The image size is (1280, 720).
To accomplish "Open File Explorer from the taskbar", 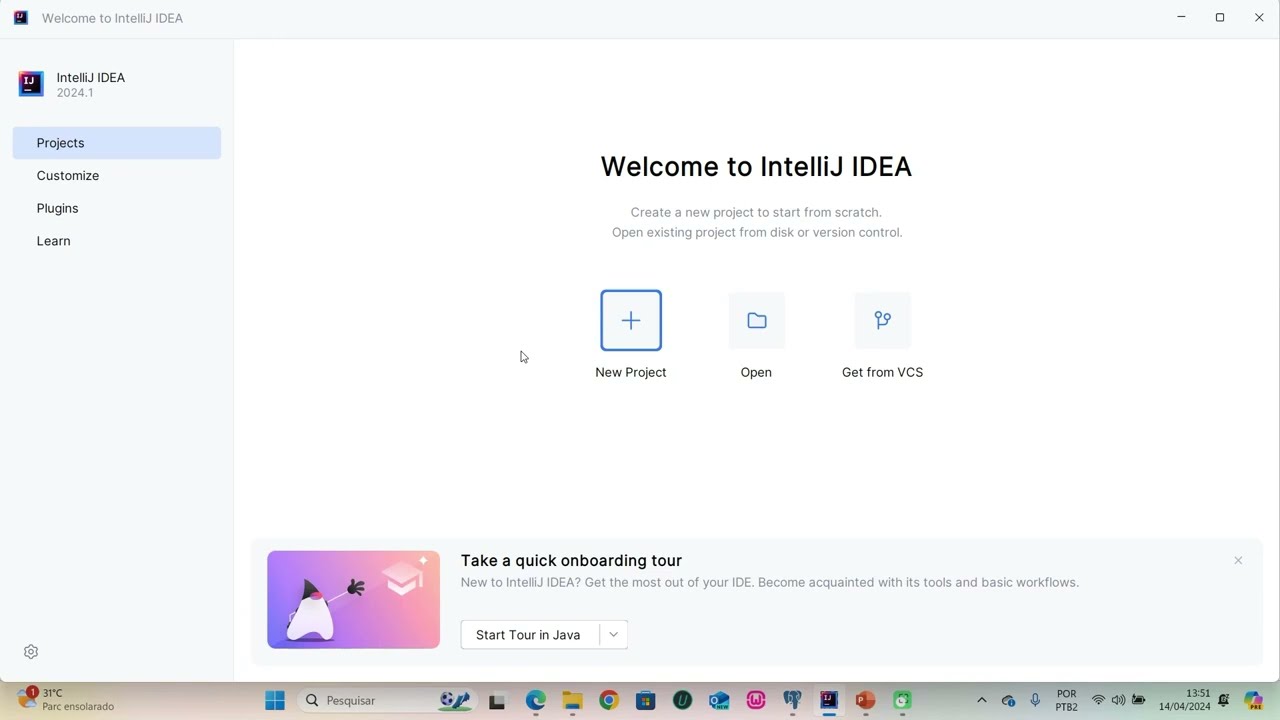I will [572, 700].
